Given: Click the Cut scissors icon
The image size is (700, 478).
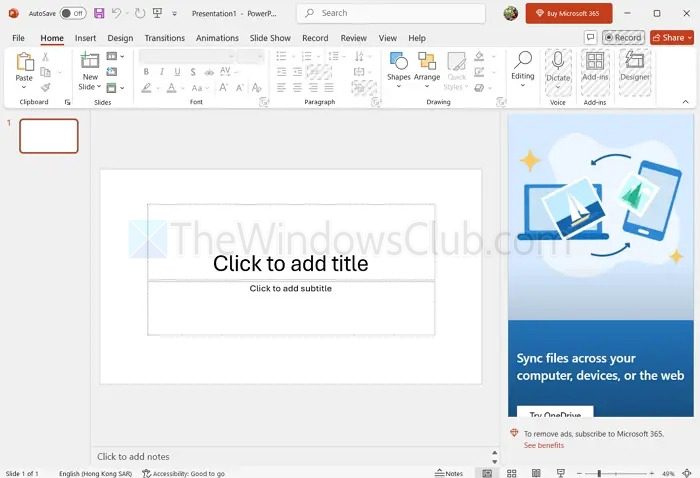Looking at the screenshot, I should [45, 57].
